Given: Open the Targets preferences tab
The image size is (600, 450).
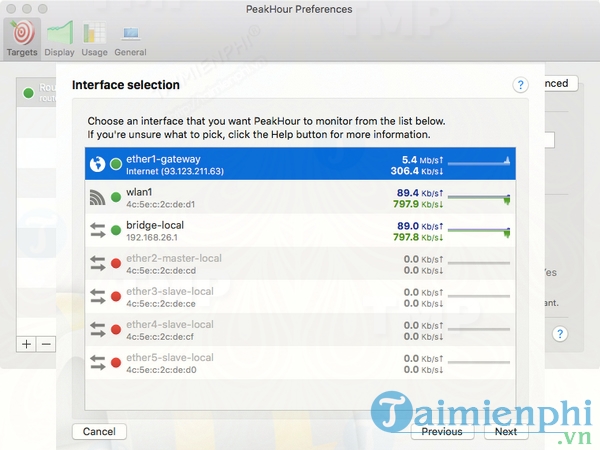Looking at the screenshot, I should 22,39.
